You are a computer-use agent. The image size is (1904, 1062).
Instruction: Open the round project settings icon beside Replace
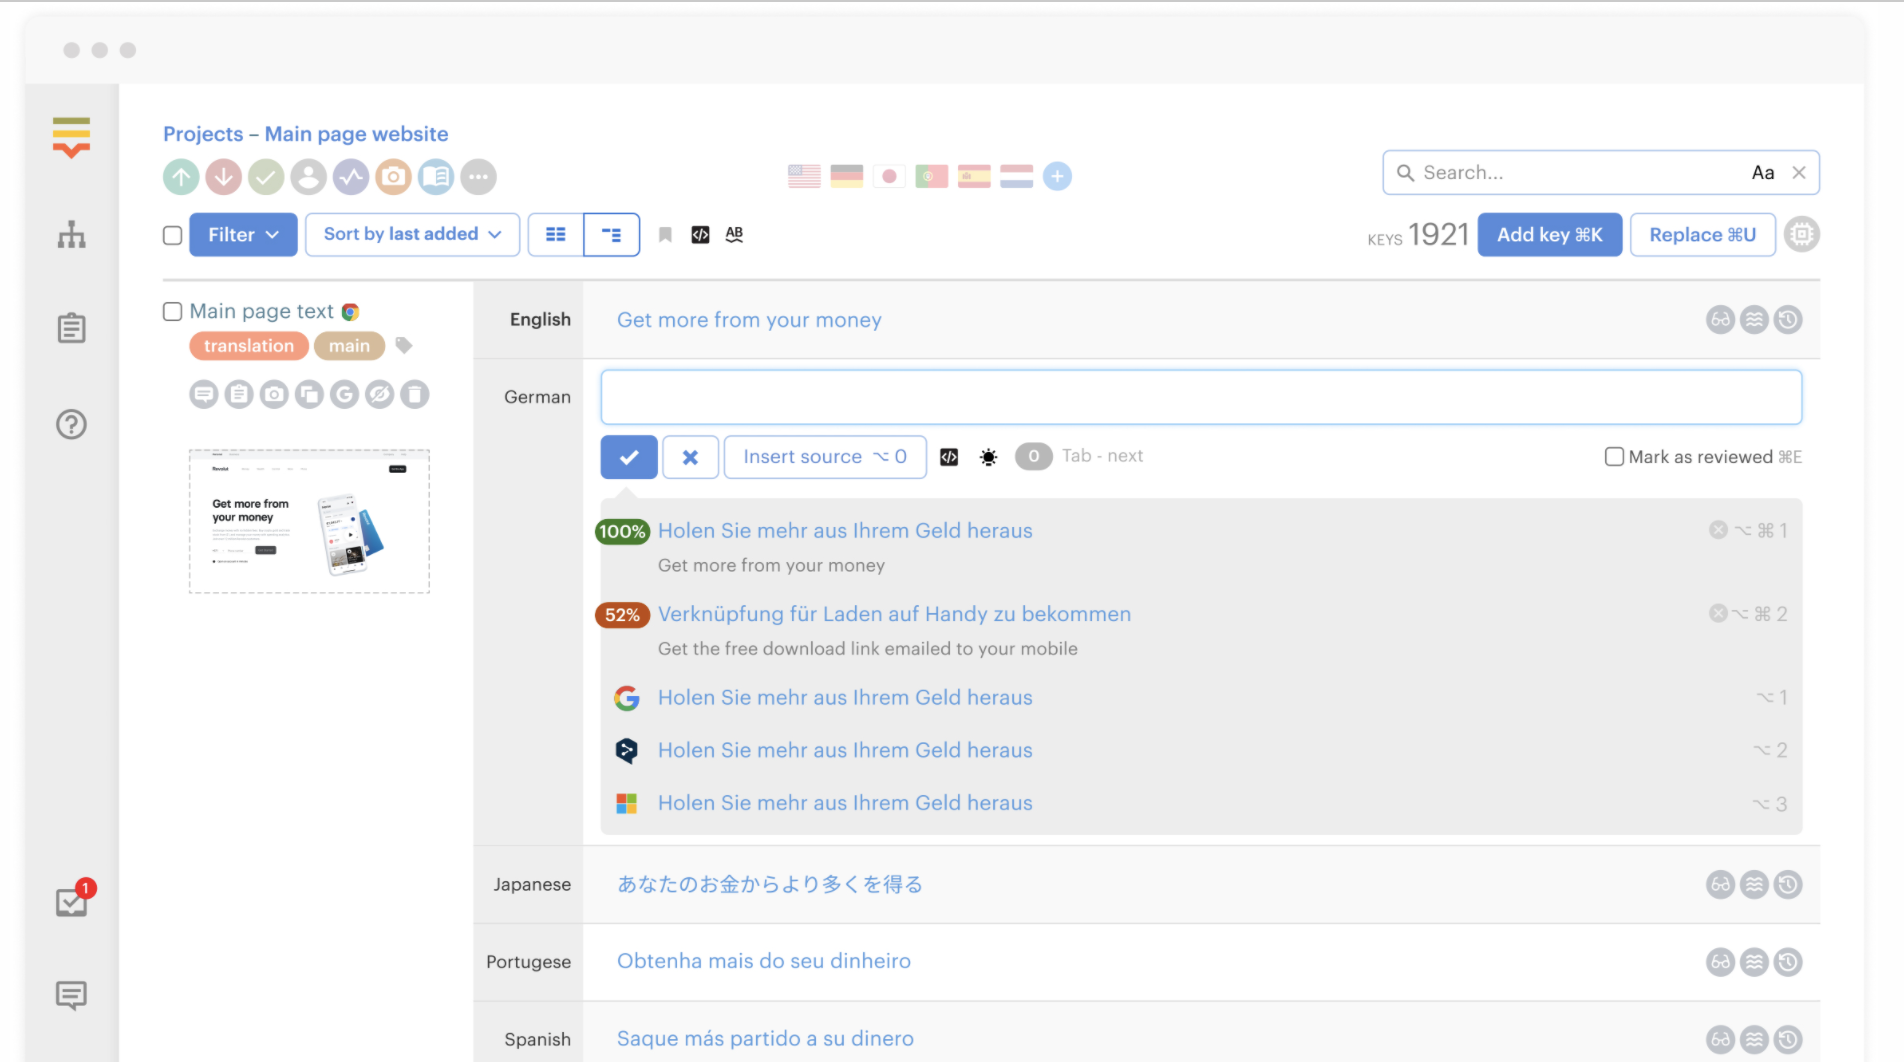point(1802,235)
